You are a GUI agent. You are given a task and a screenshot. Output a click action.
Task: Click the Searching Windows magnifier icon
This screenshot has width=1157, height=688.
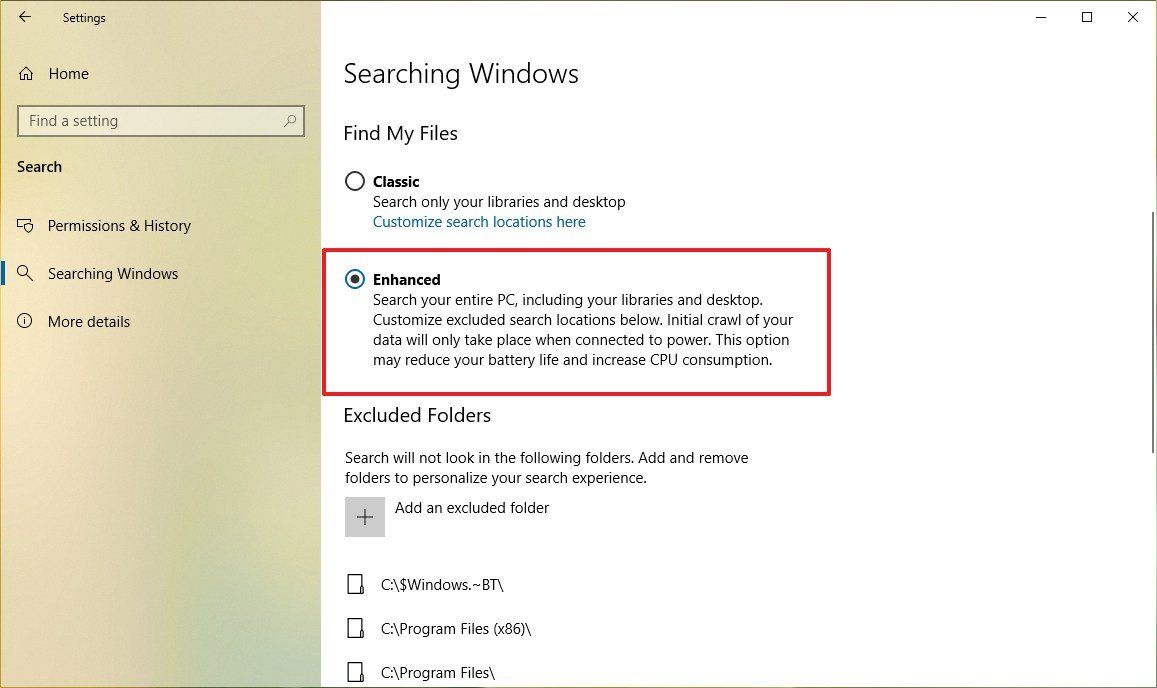[26, 273]
